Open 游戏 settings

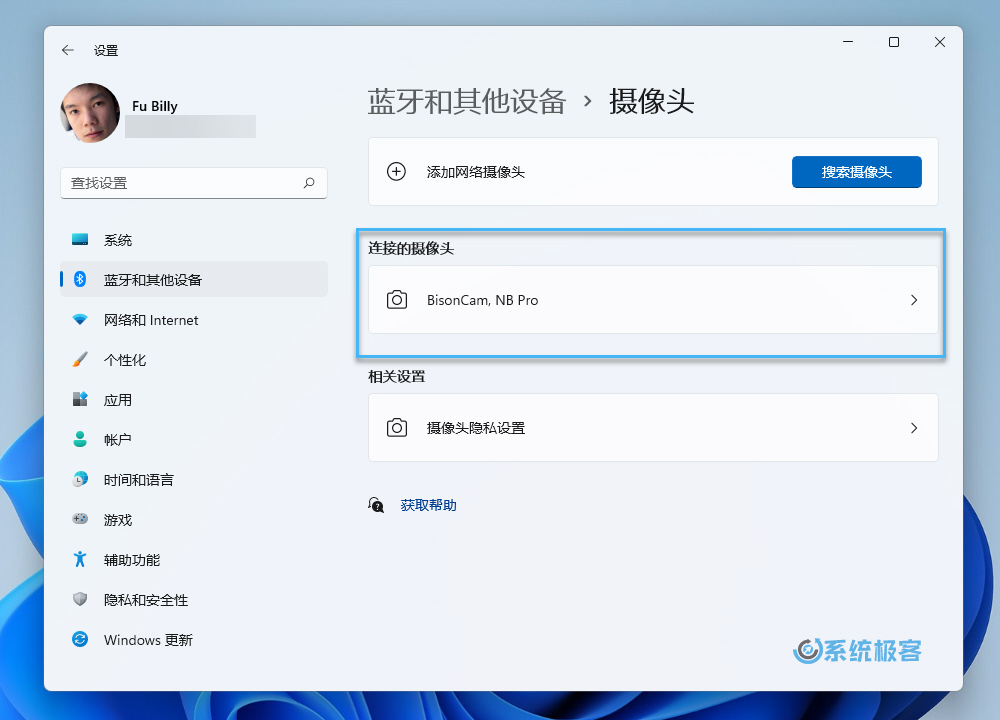pyautogui.click(x=194, y=520)
